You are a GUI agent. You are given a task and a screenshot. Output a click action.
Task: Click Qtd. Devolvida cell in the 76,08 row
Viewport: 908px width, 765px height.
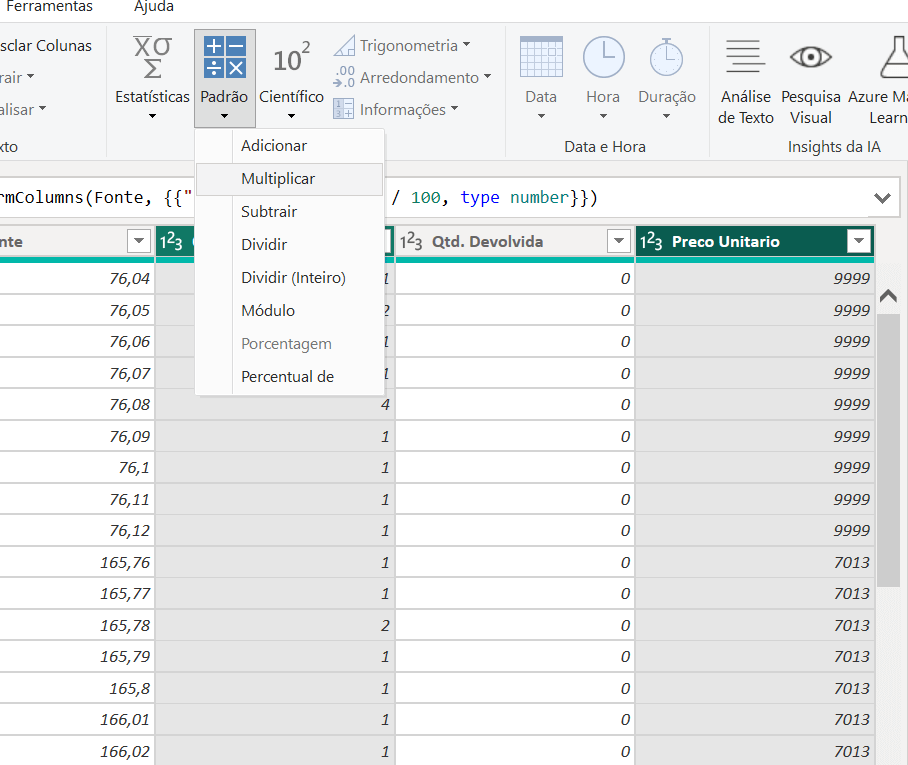click(x=514, y=405)
